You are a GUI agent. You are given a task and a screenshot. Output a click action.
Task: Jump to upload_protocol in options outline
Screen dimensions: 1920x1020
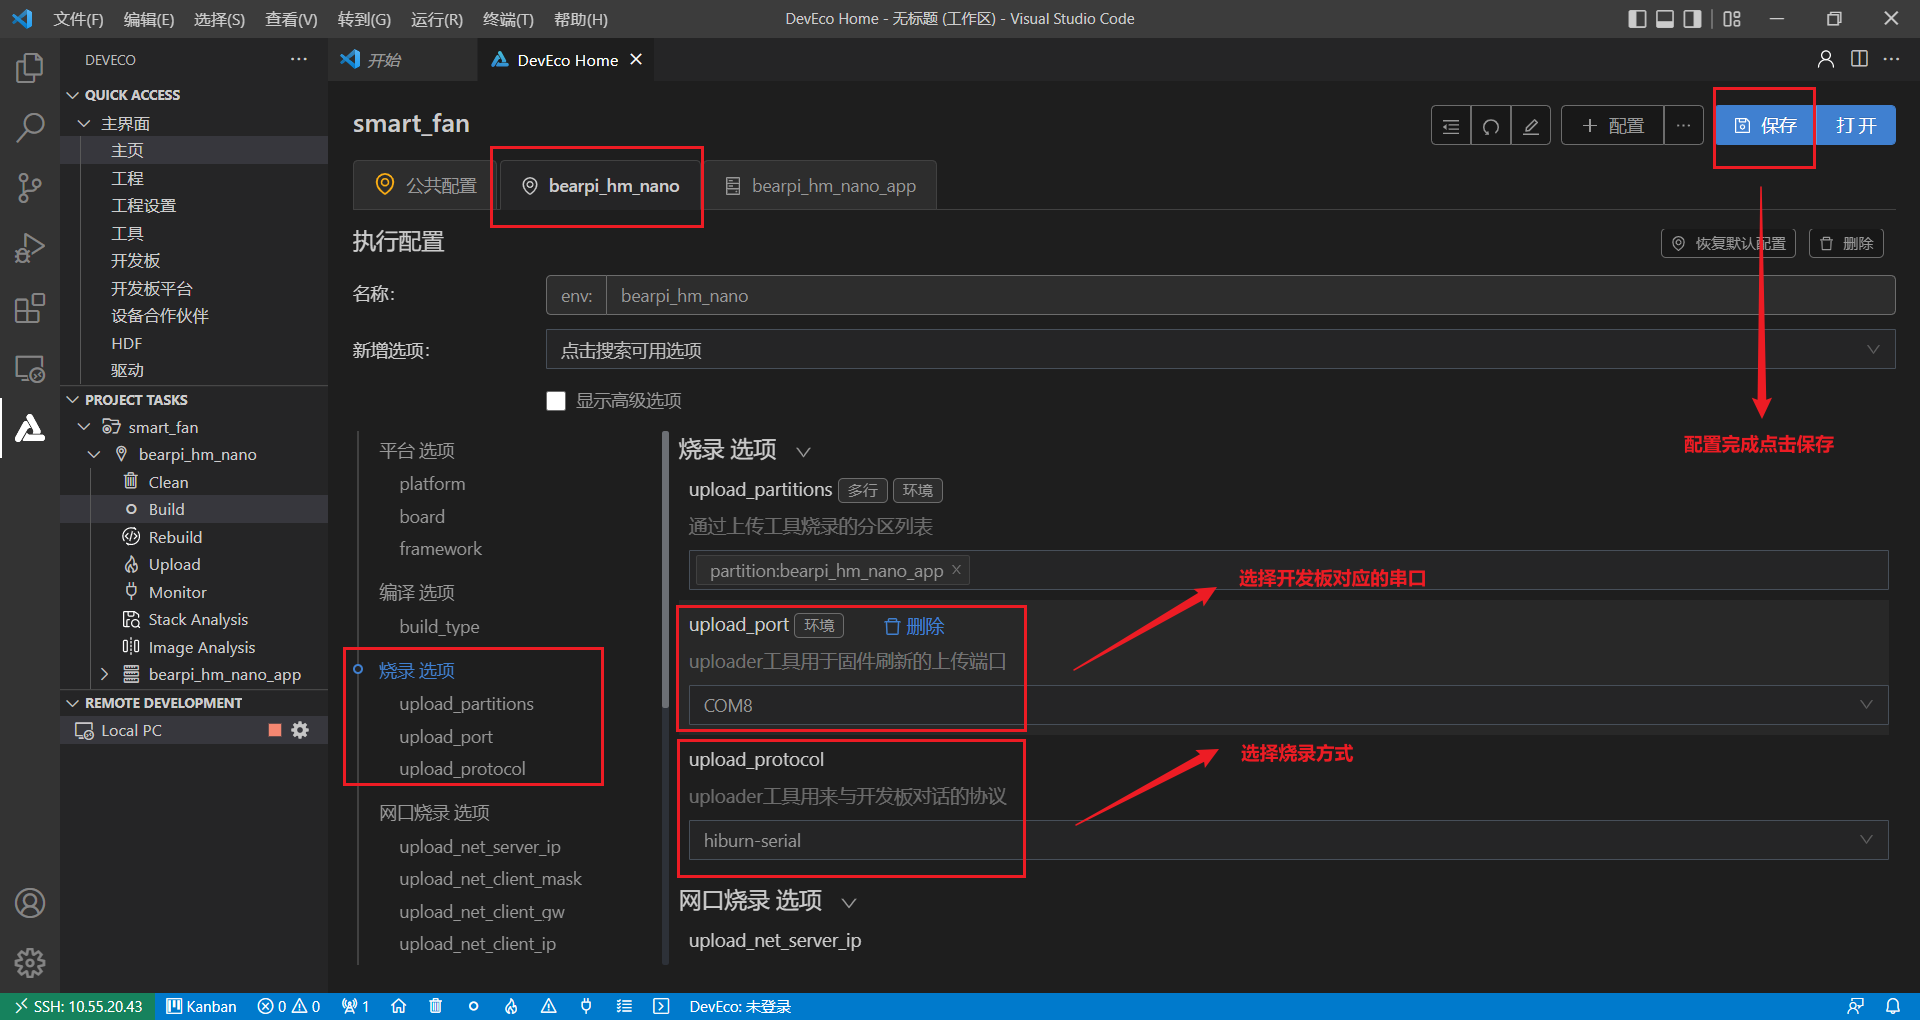(462, 768)
